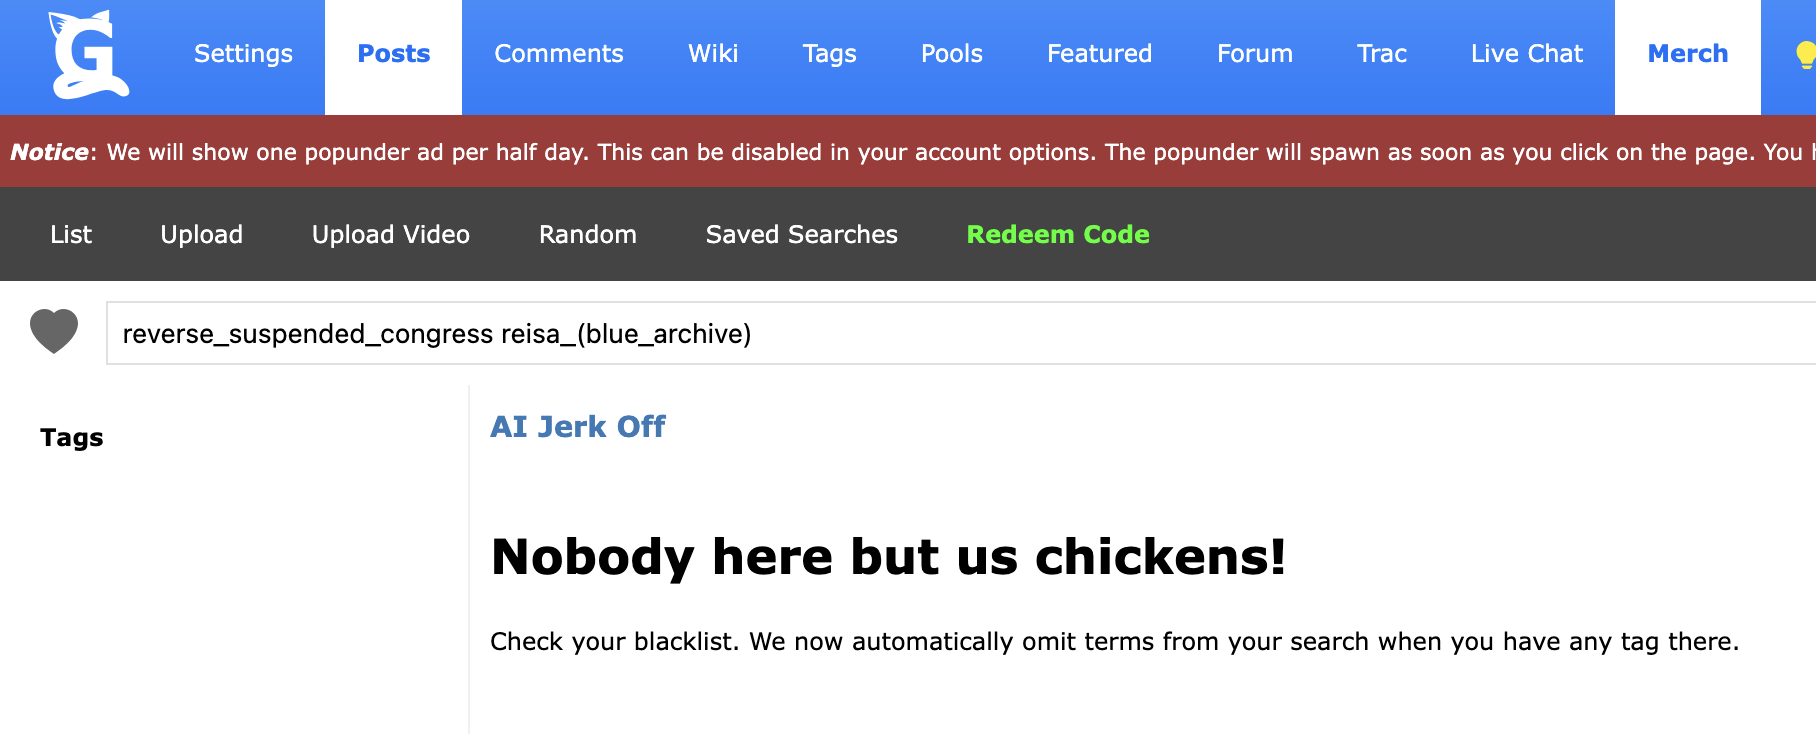
Task: Visit the Forum link
Action: point(1255,54)
